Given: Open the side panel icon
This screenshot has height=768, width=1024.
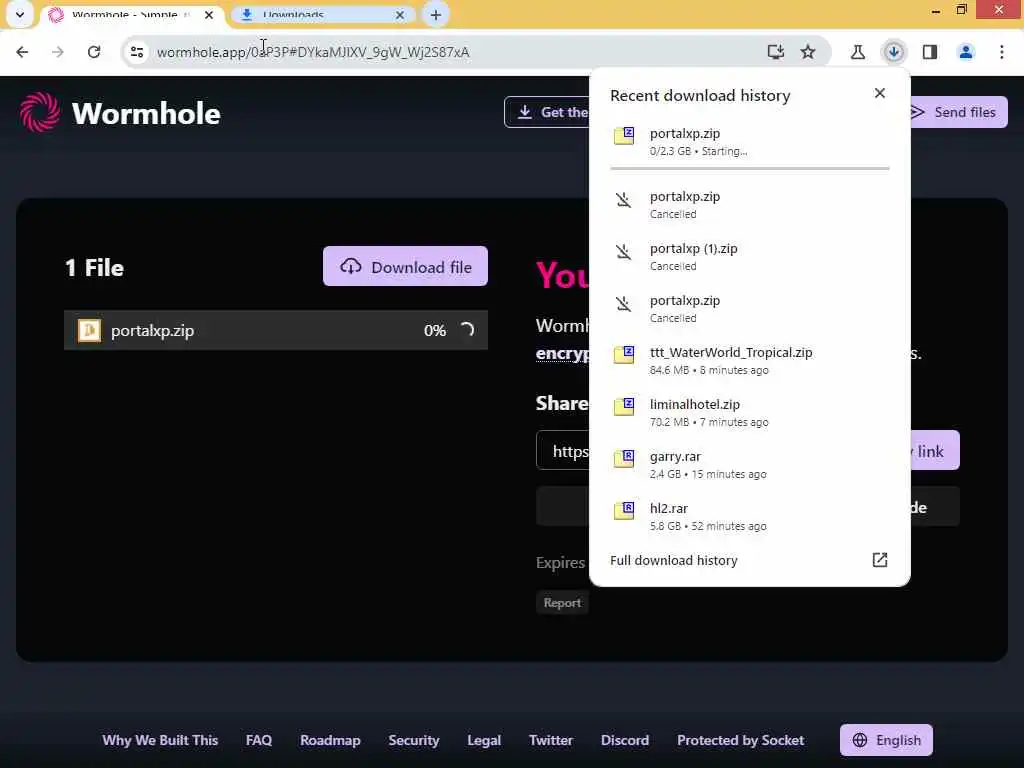Looking at the screenshot, I should click(x=930, y=52).
